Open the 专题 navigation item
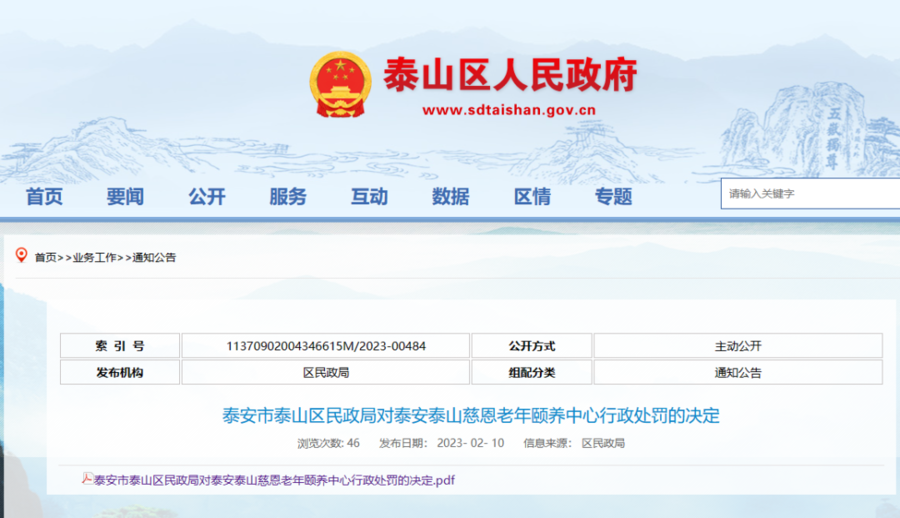The width and height of the screenshot is (900, 518). tap(613, 197)
